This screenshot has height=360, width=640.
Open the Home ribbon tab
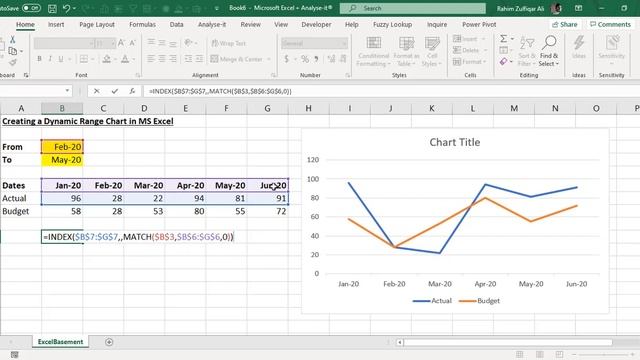pos(25,24)
